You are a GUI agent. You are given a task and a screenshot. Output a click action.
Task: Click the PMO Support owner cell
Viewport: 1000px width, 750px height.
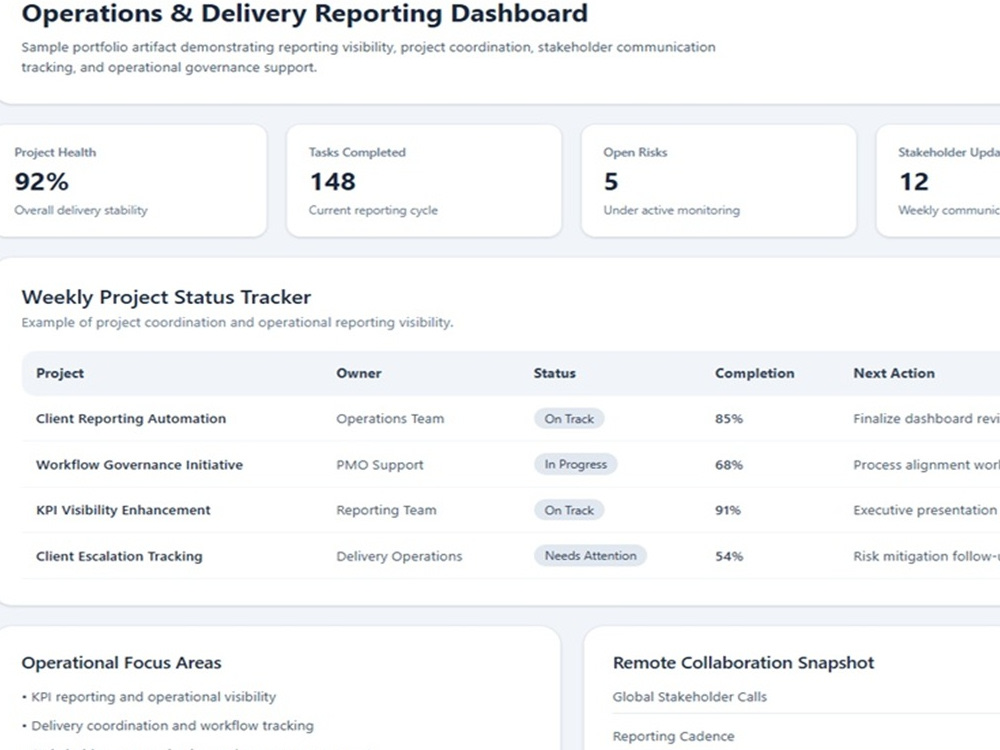[379, 465]
